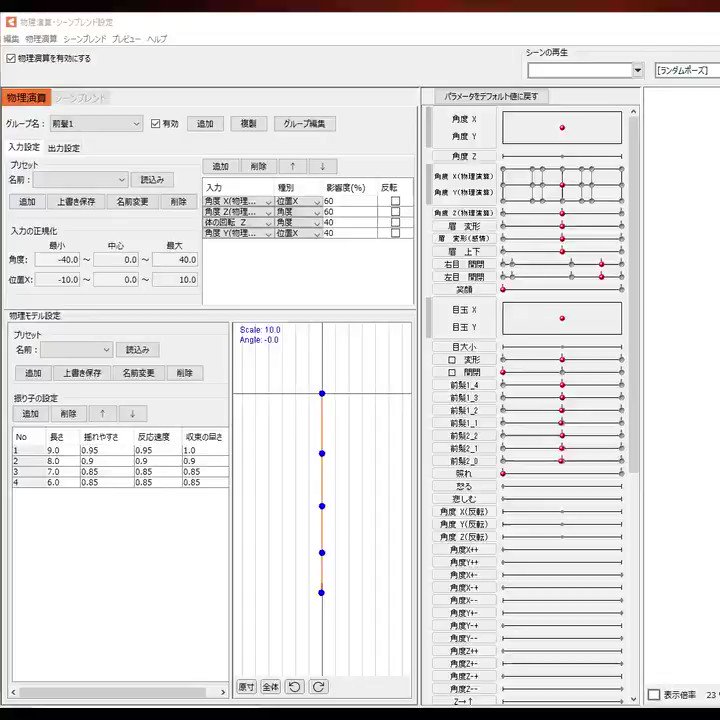Open the シーンブレンド menu in menu bar
Viewport: 720px width, 720px height.
coord(84,39)
